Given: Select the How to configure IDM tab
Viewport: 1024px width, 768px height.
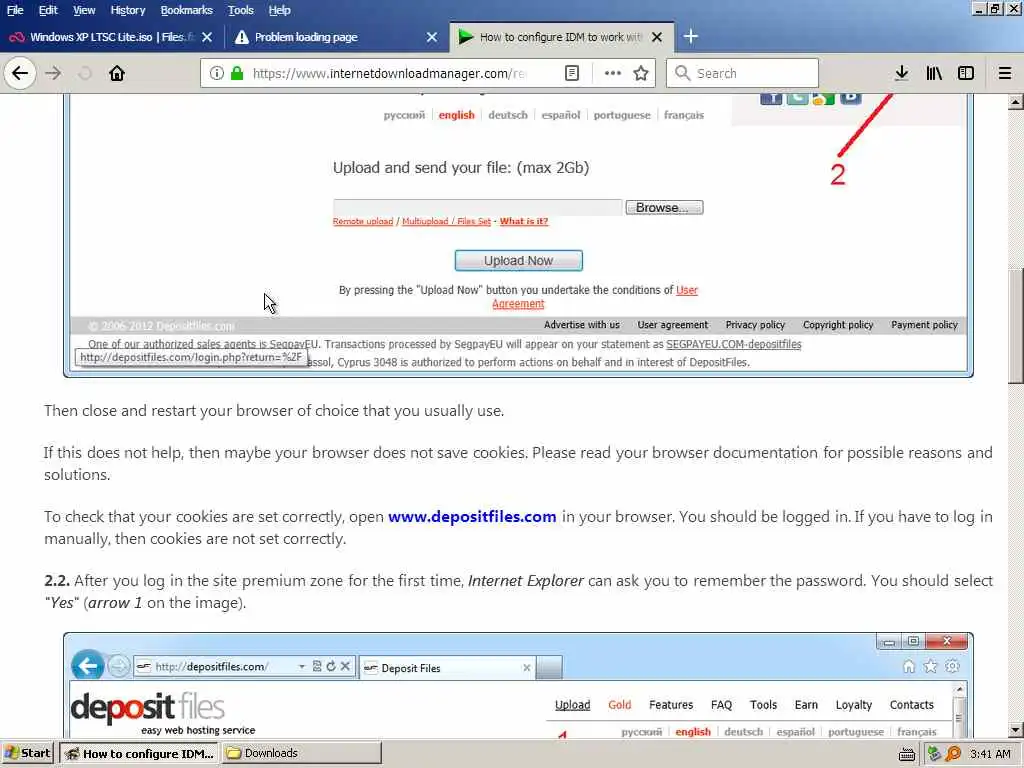Looking at the screenshot, I should pyautogui.click(x=562, y=37).
